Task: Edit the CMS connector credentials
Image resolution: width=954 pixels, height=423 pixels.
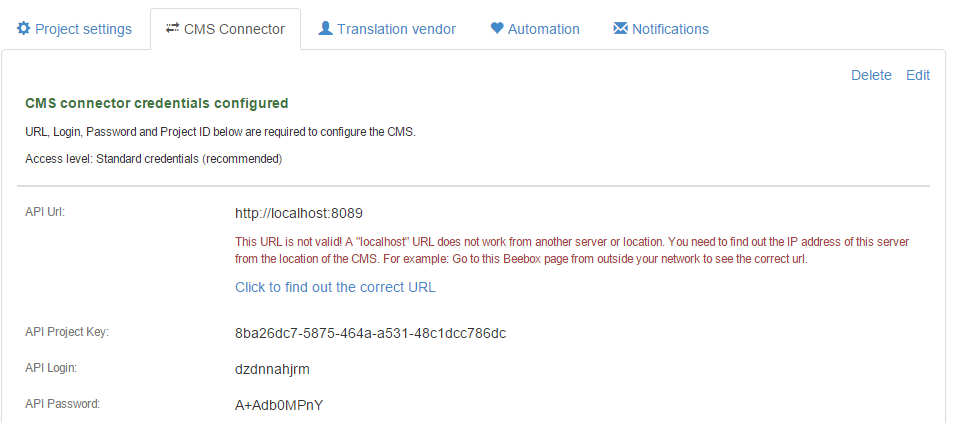Action: point(918,75)
